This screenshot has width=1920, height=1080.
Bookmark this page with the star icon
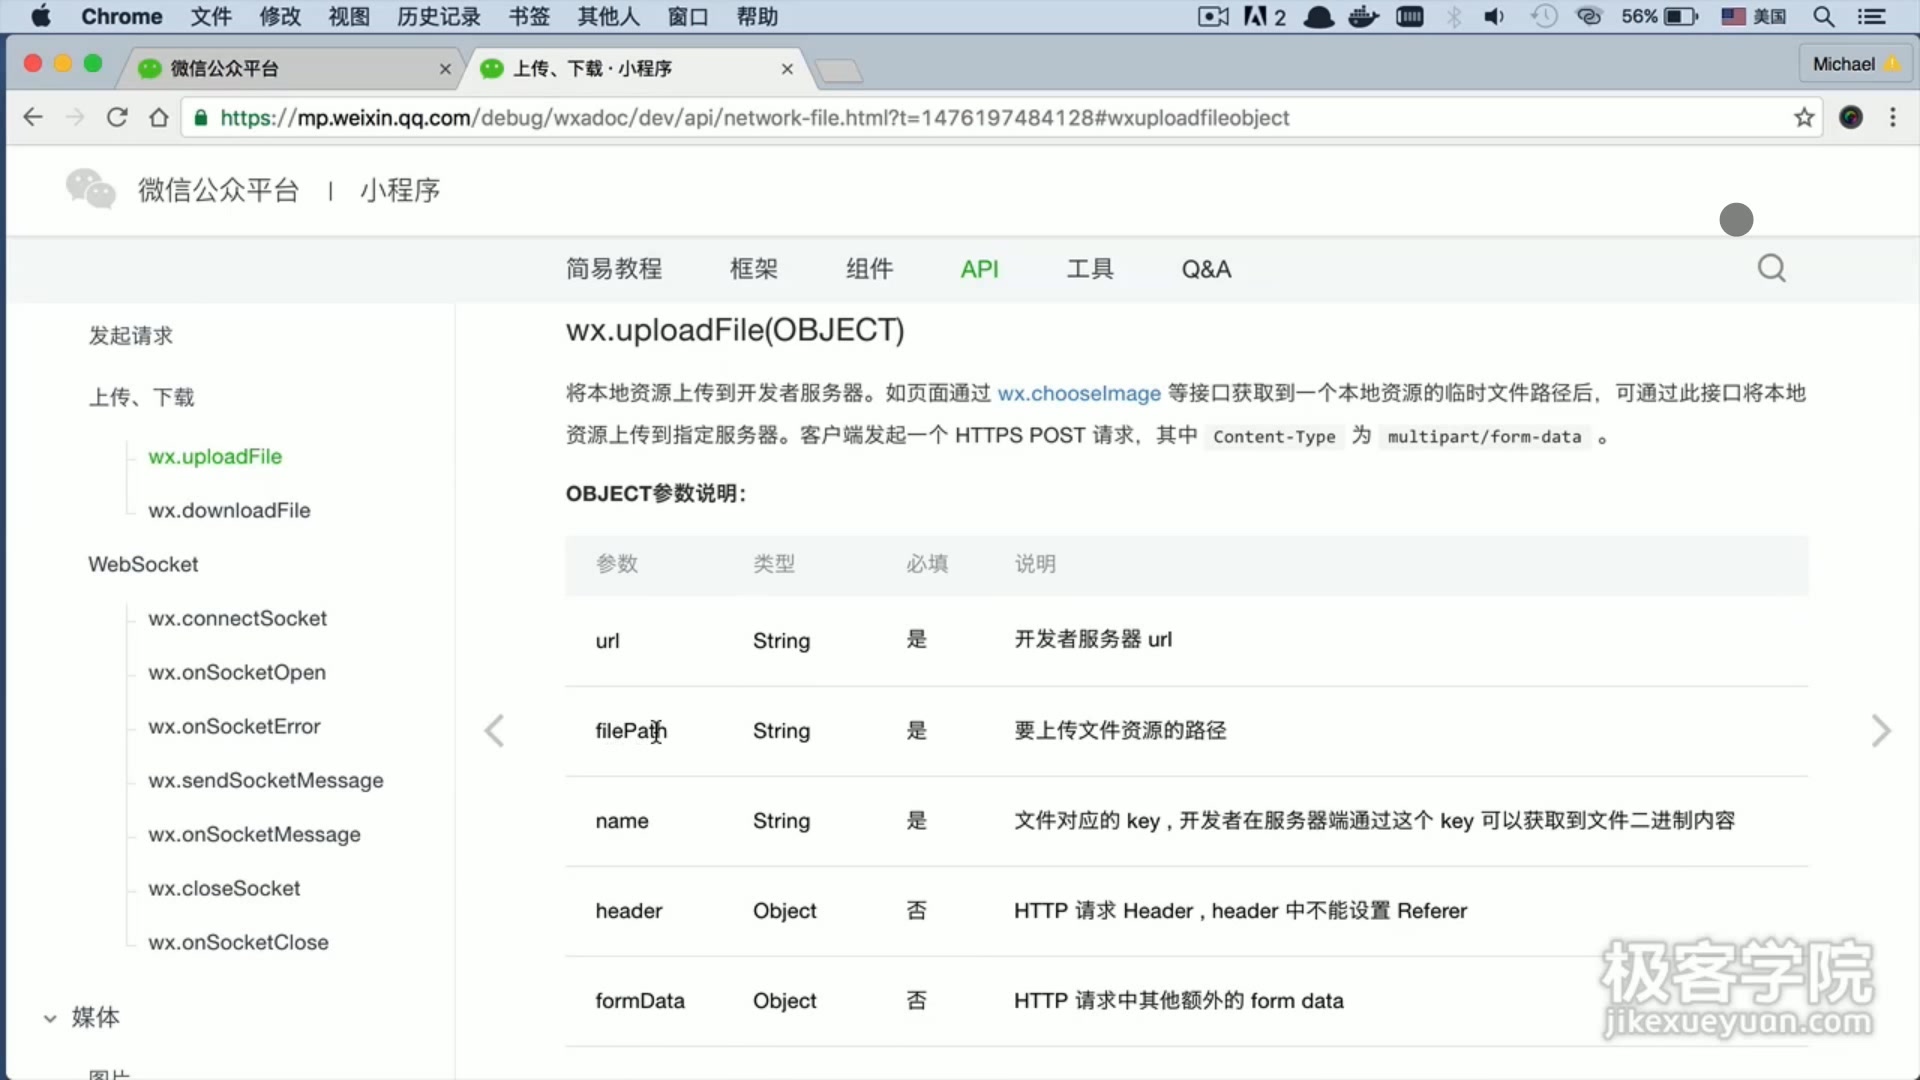tap(1804, 117)
